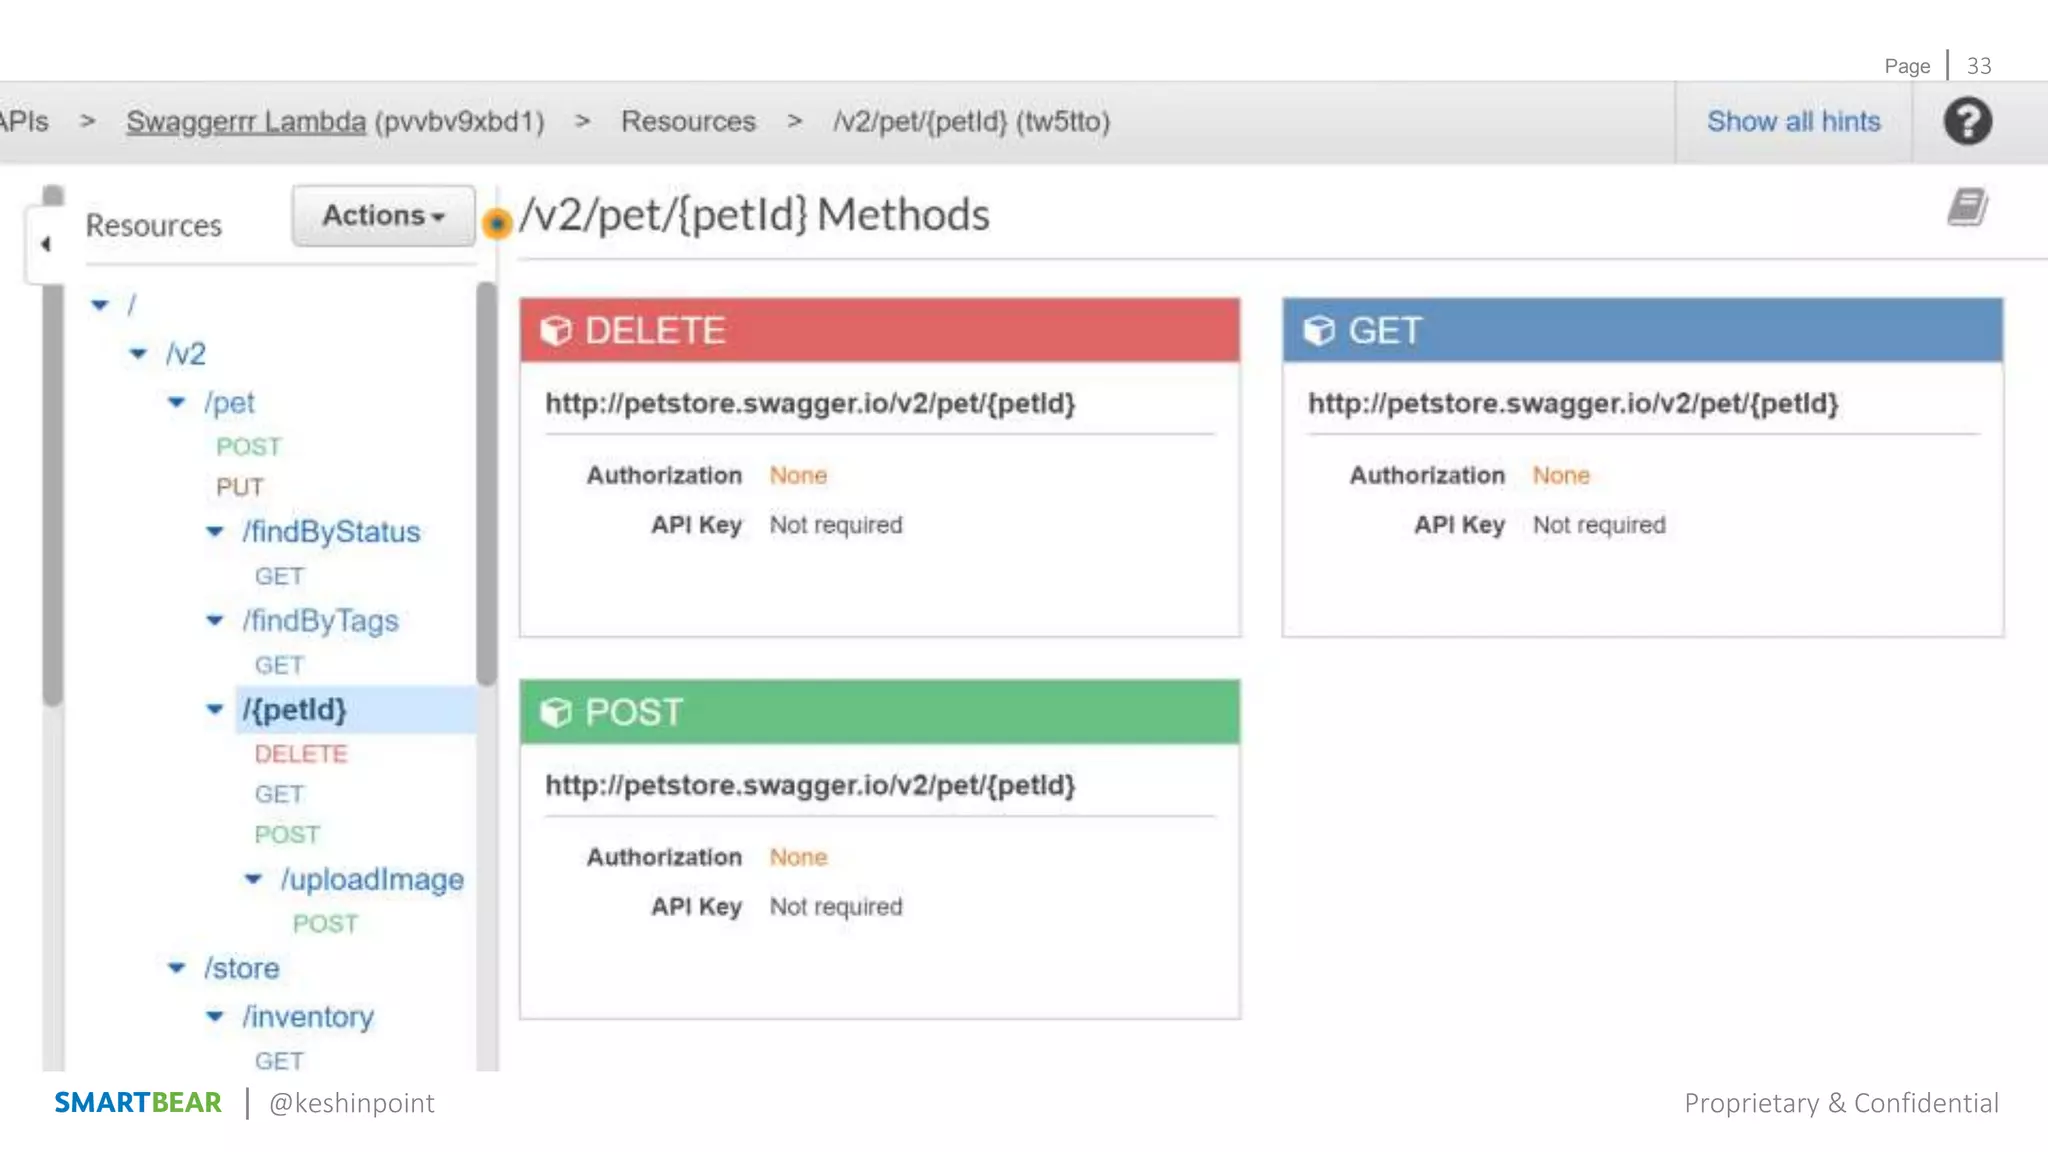Screen dimensions: 2048x1152
Task: Click the GET method cube icon
Action: tap(1319, 330)
